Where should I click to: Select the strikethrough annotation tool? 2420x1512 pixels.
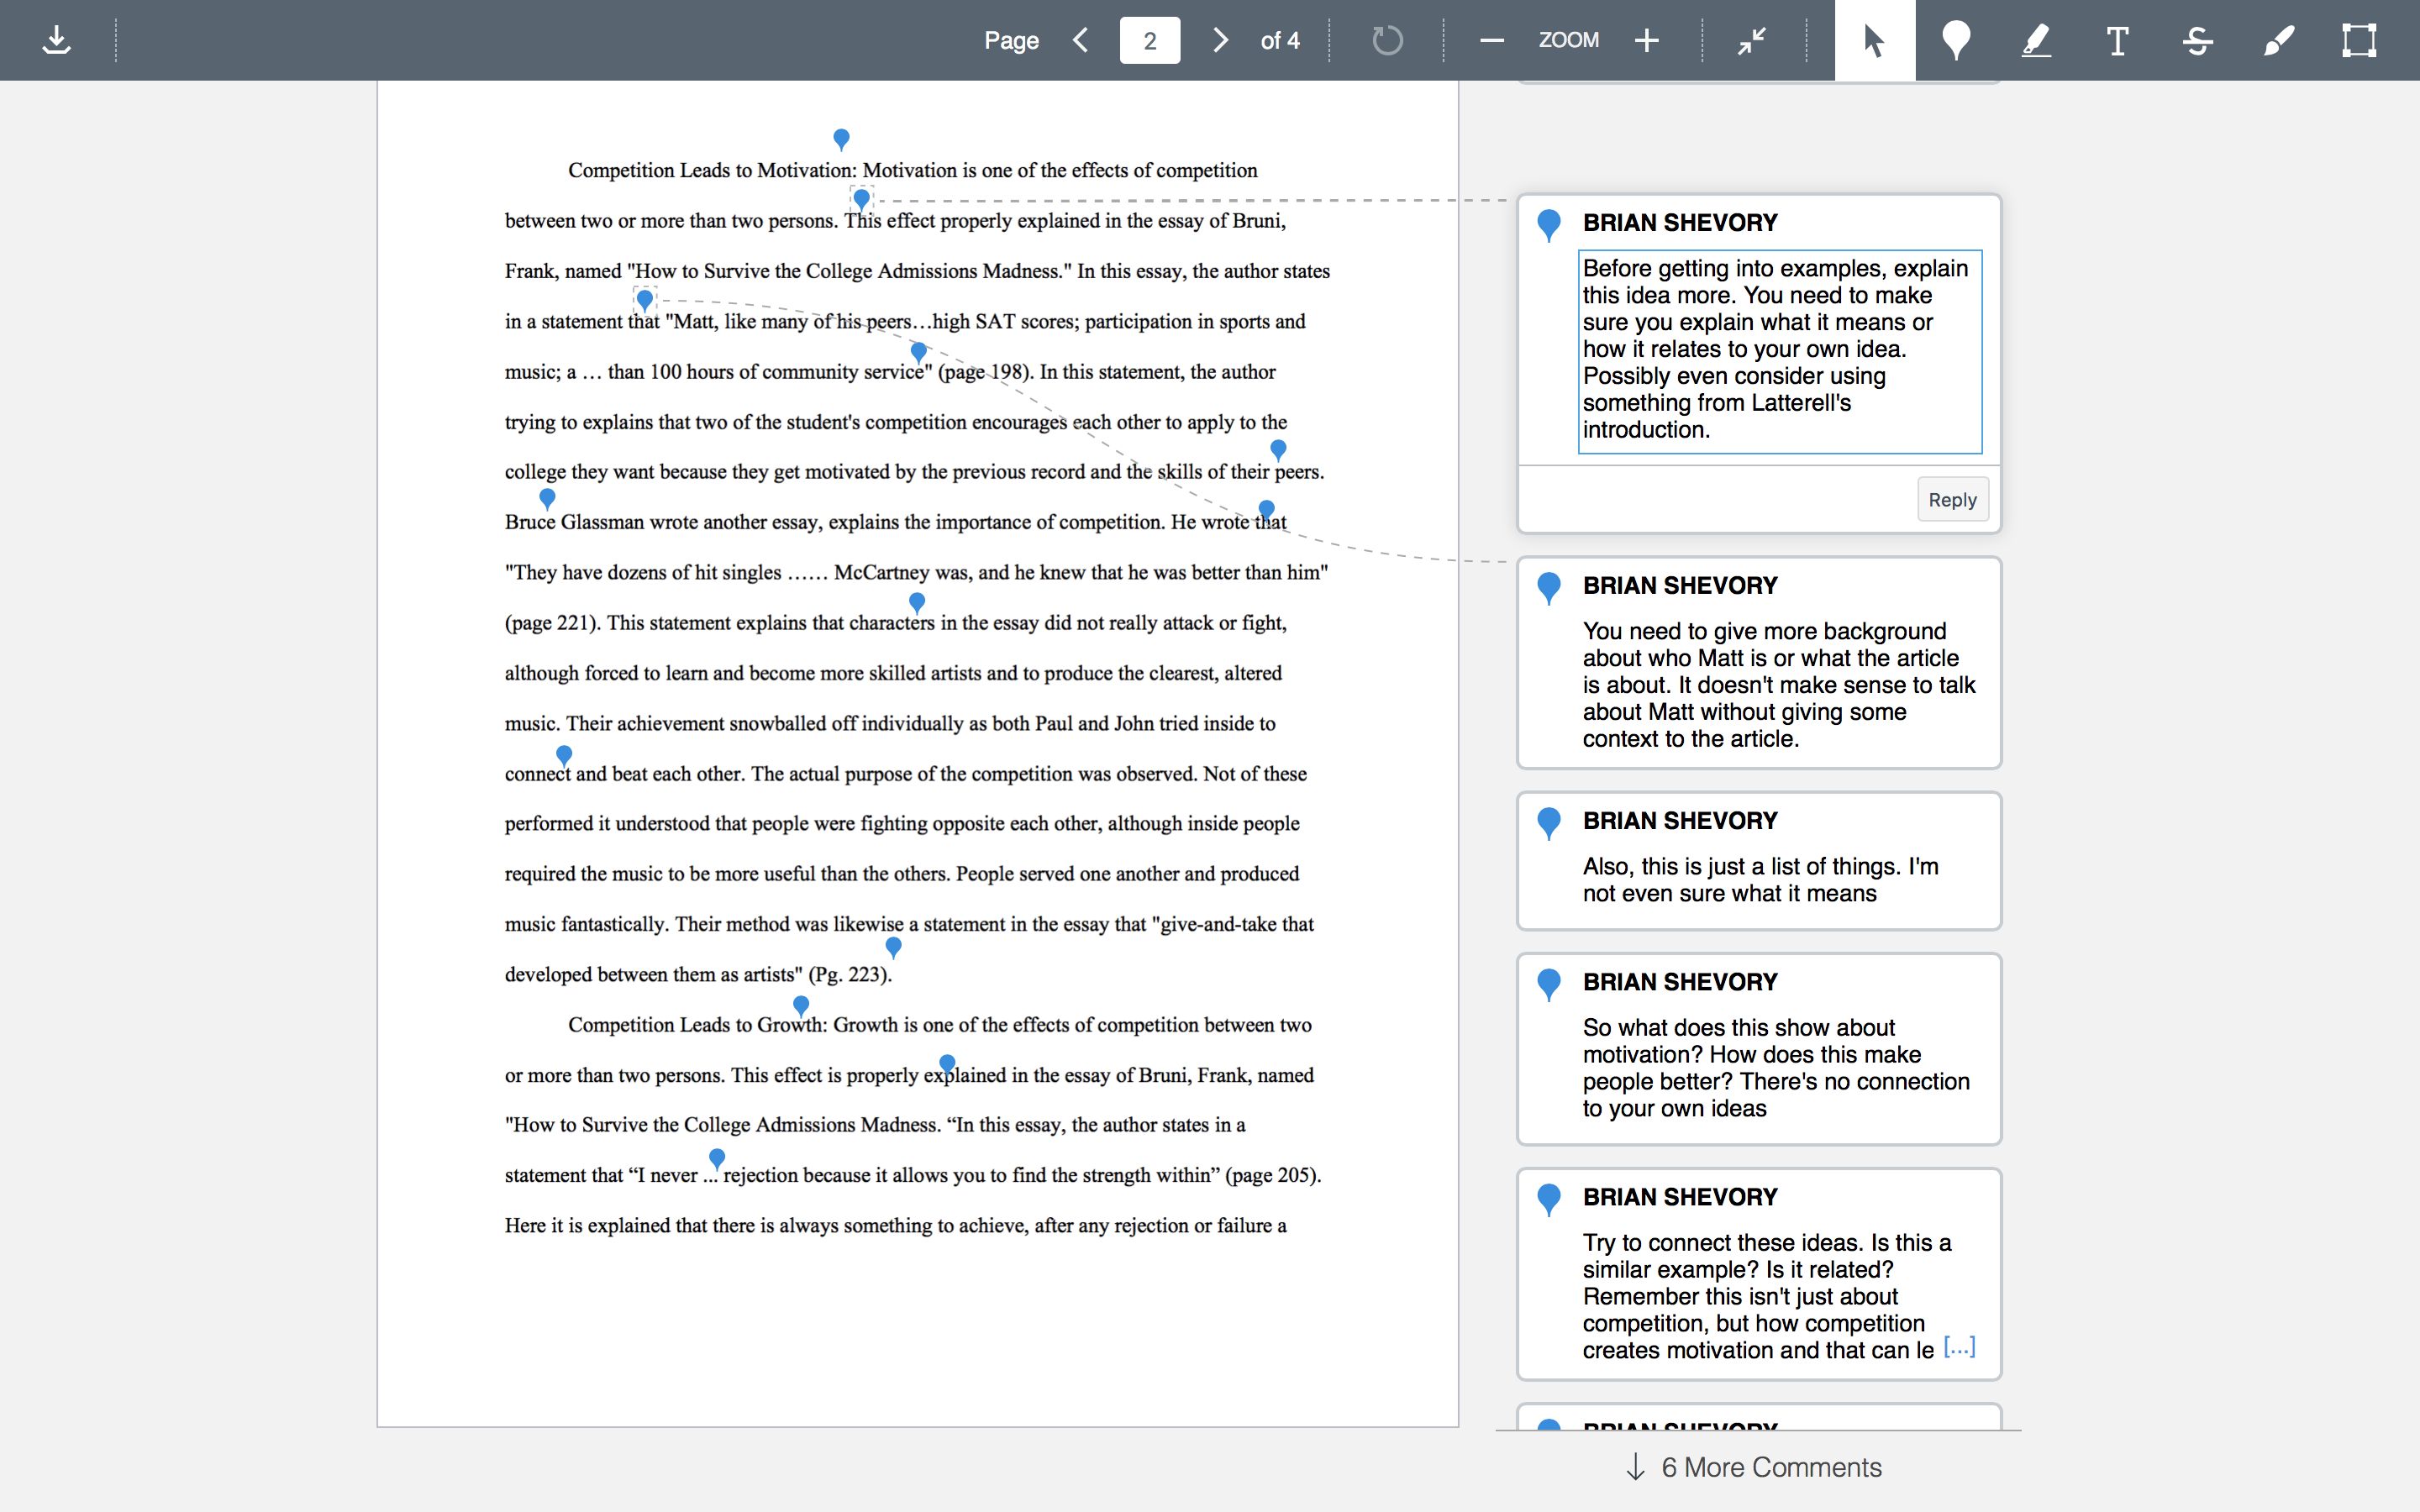[x=2198, y=40]
